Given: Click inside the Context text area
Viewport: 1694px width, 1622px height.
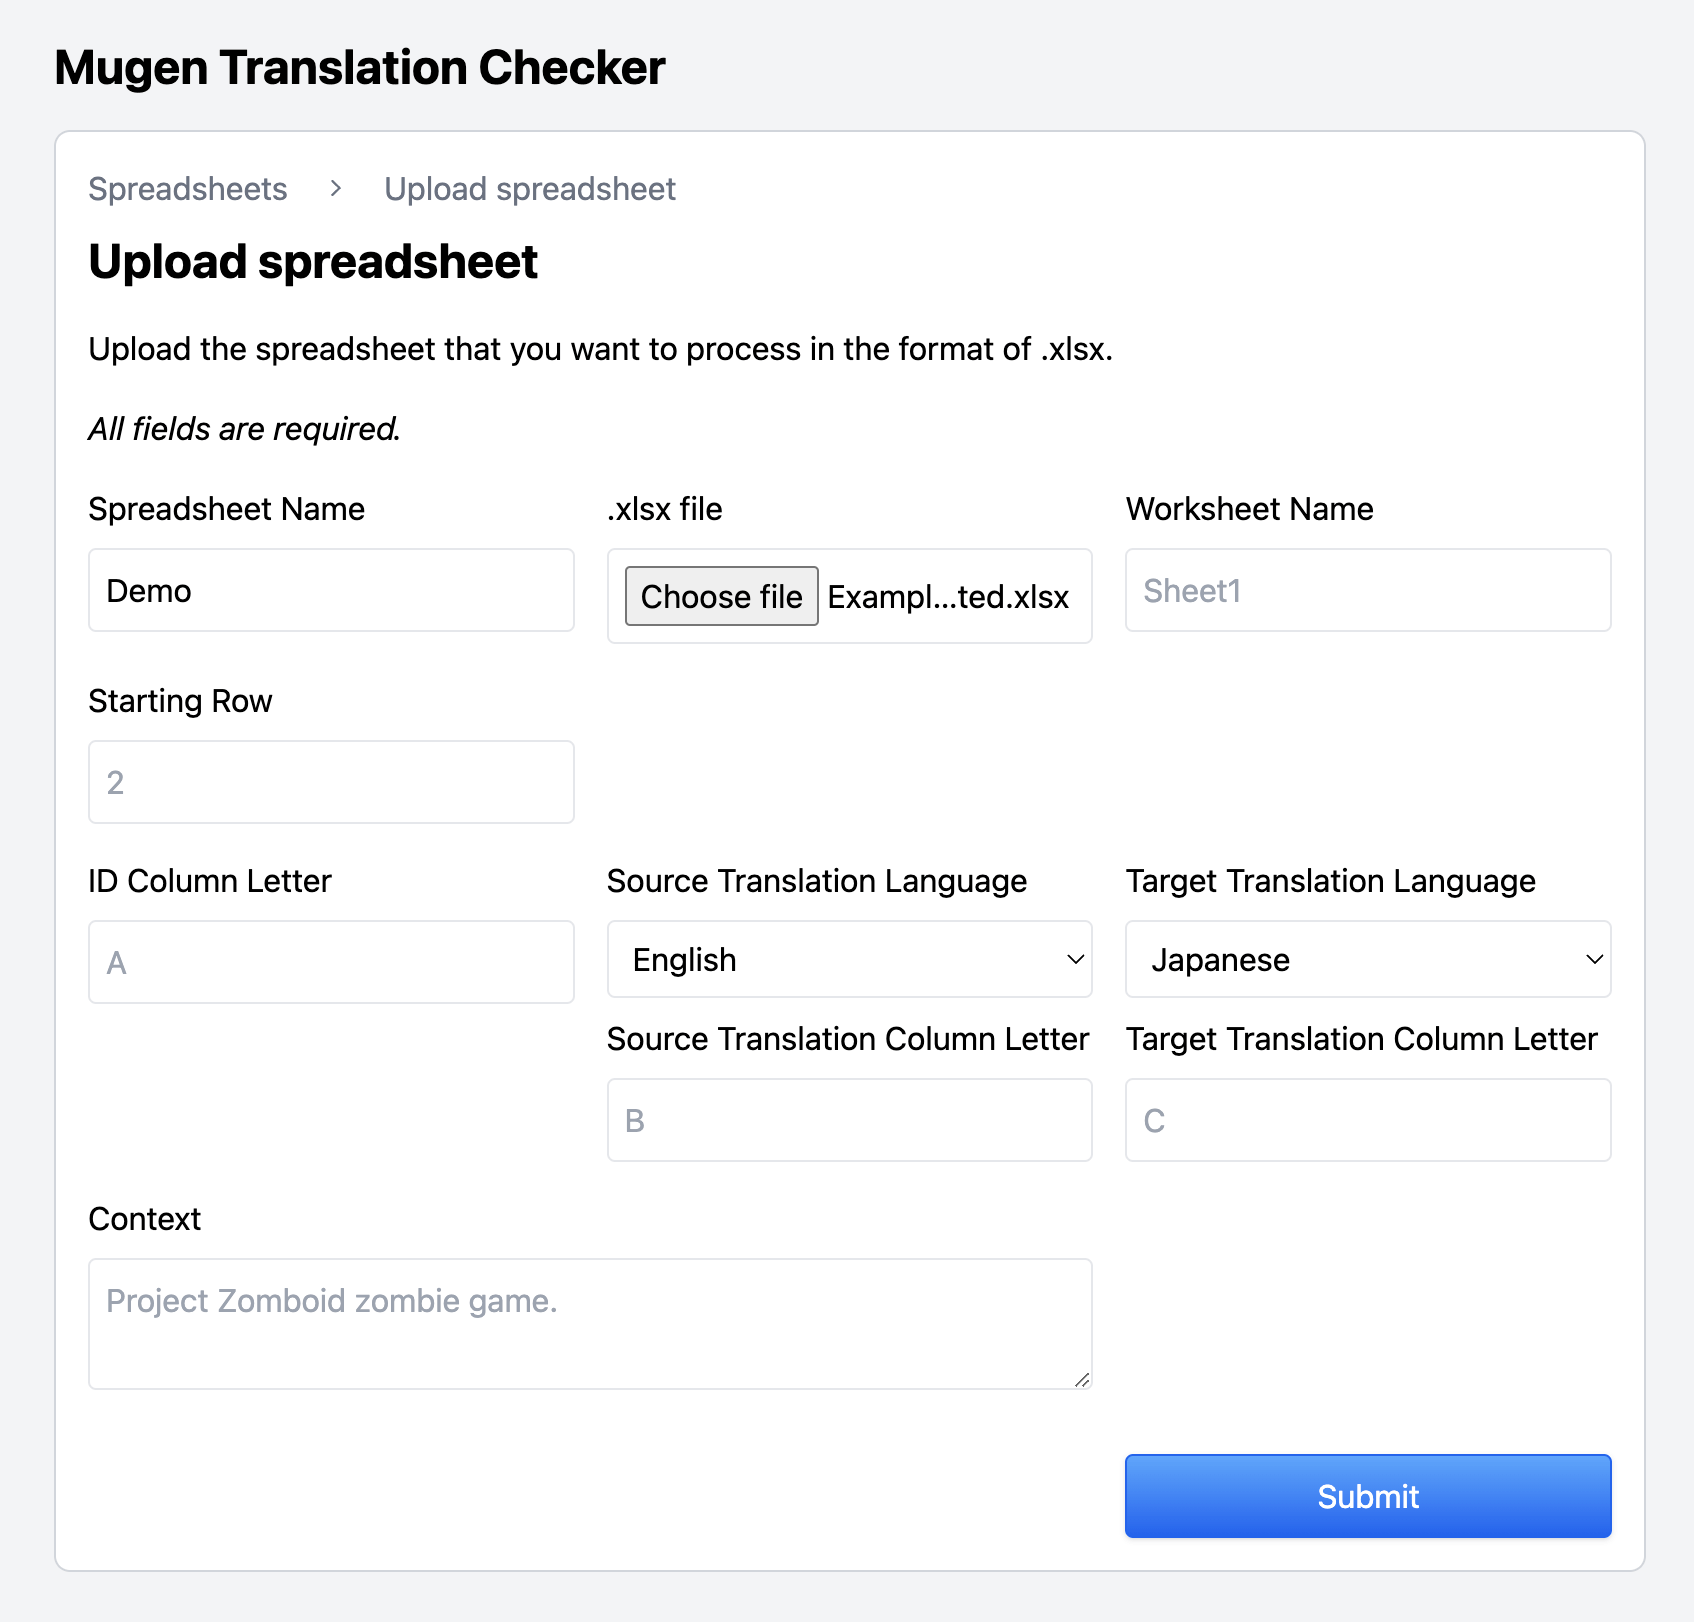Looking at the screenshot, I should [590, 1323].
